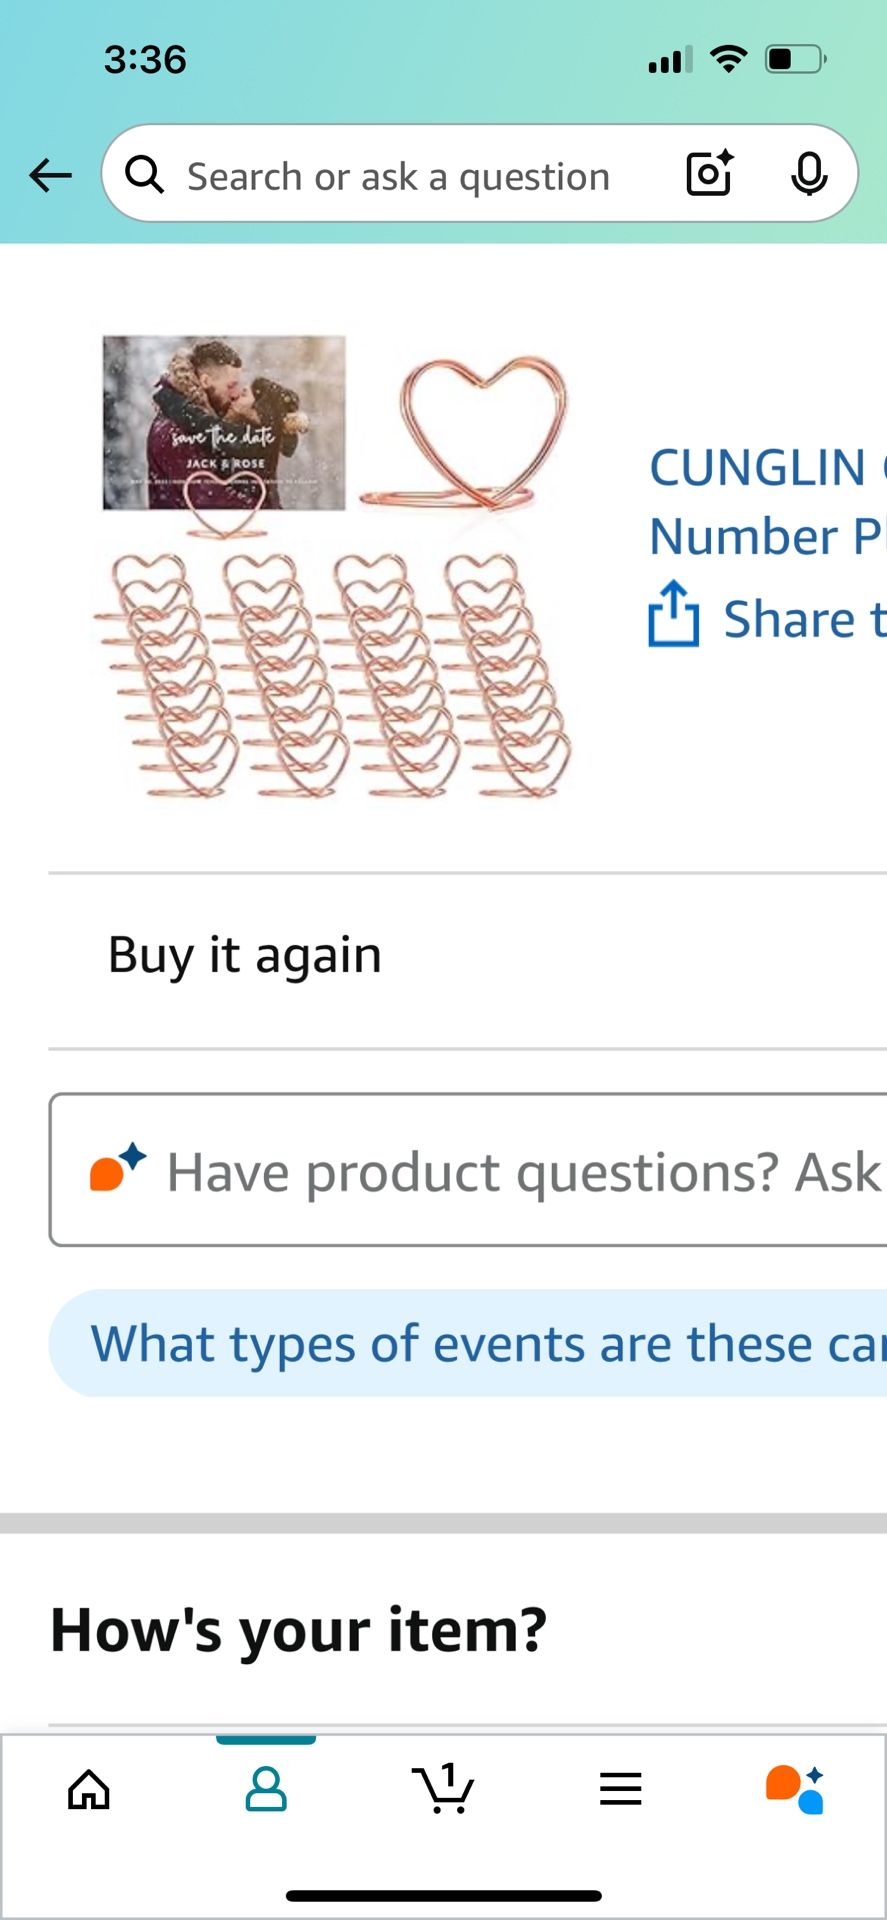The image size is (887, 1920).
Task: Open the account profile tab
Action: (266, 1789)
